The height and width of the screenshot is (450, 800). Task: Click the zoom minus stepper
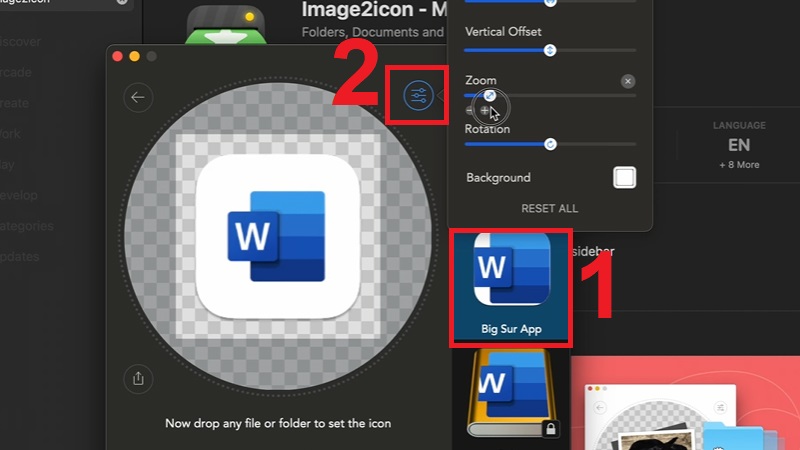click(470, 110)
